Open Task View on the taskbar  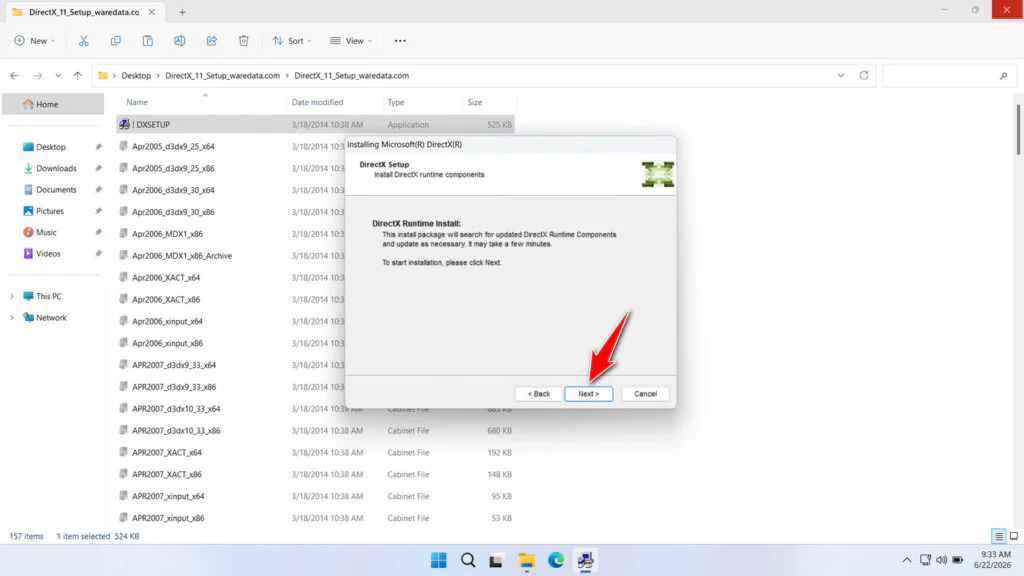click(496, 560)
